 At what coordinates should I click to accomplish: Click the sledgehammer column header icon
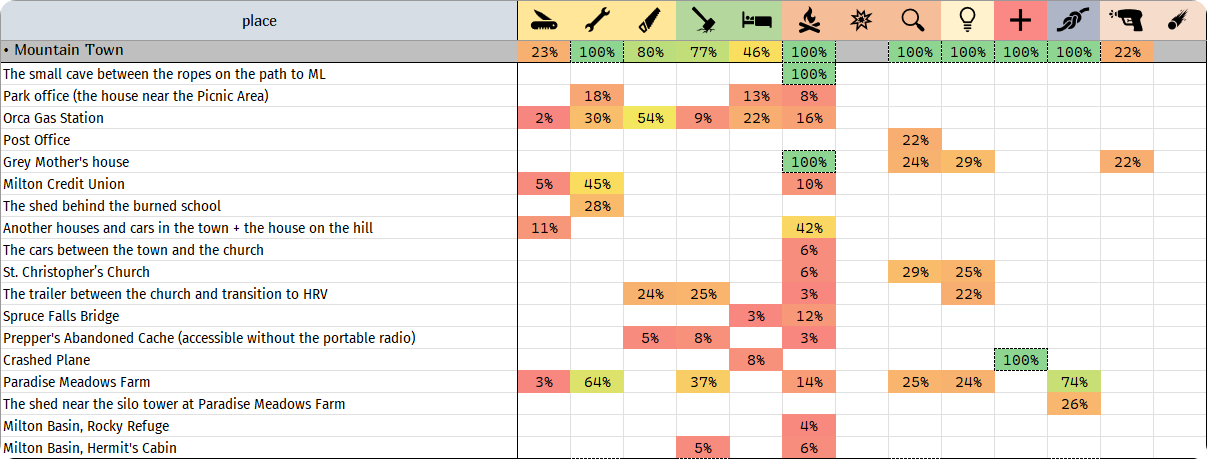click(x=703, y=20)
